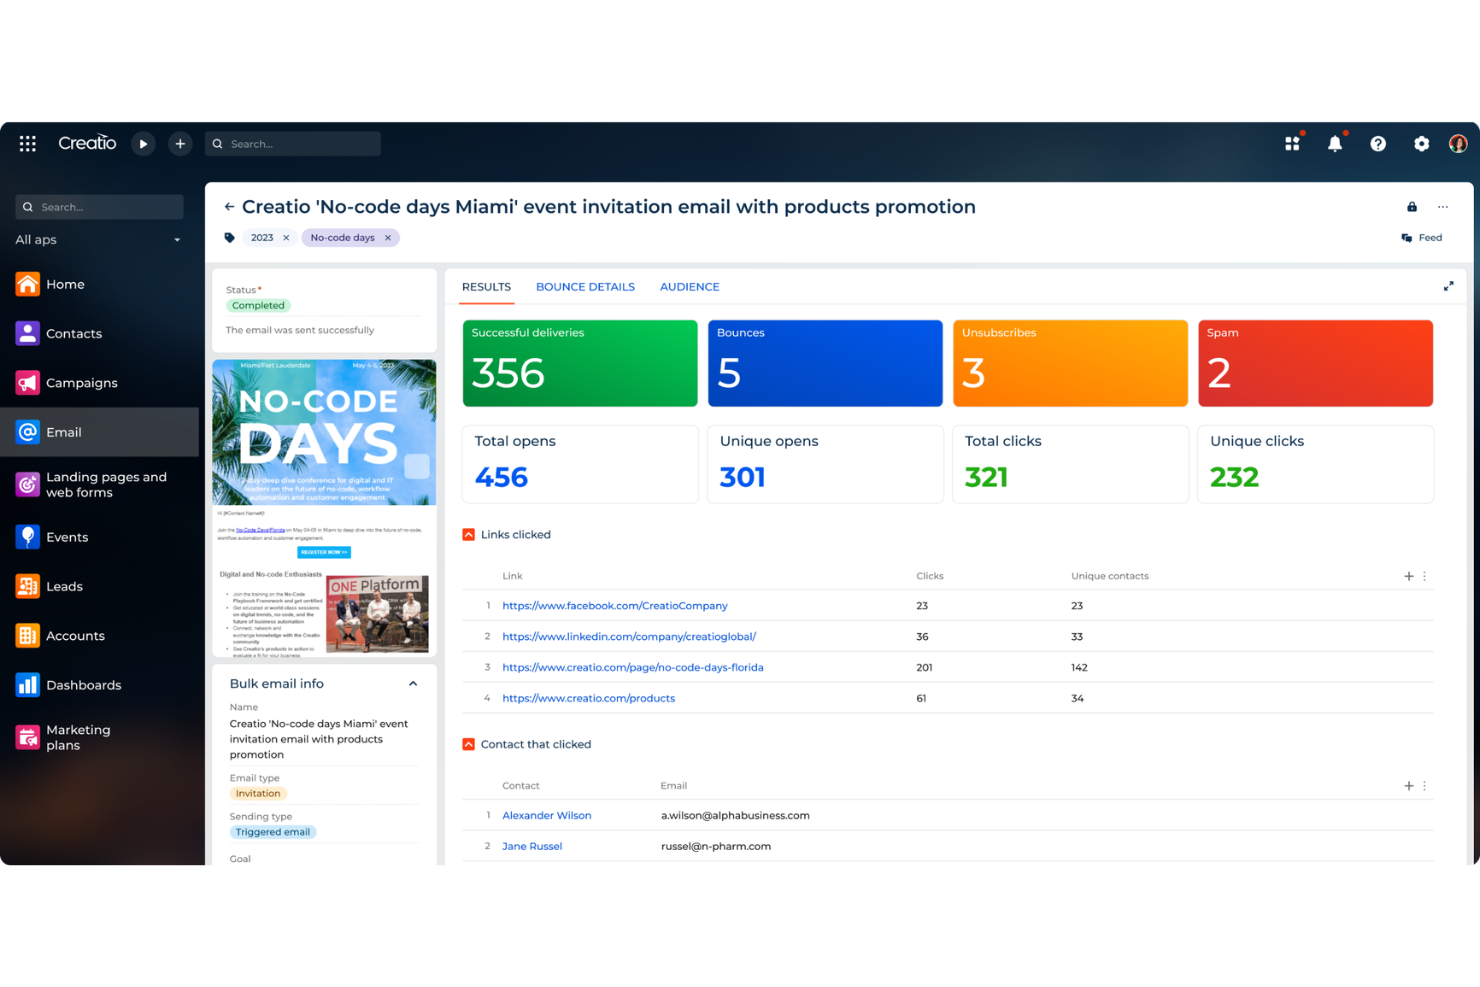Open Links clicked list options menu
Screen dimensions: 1480x987
pyautogui.click(x=1425, y=576)
